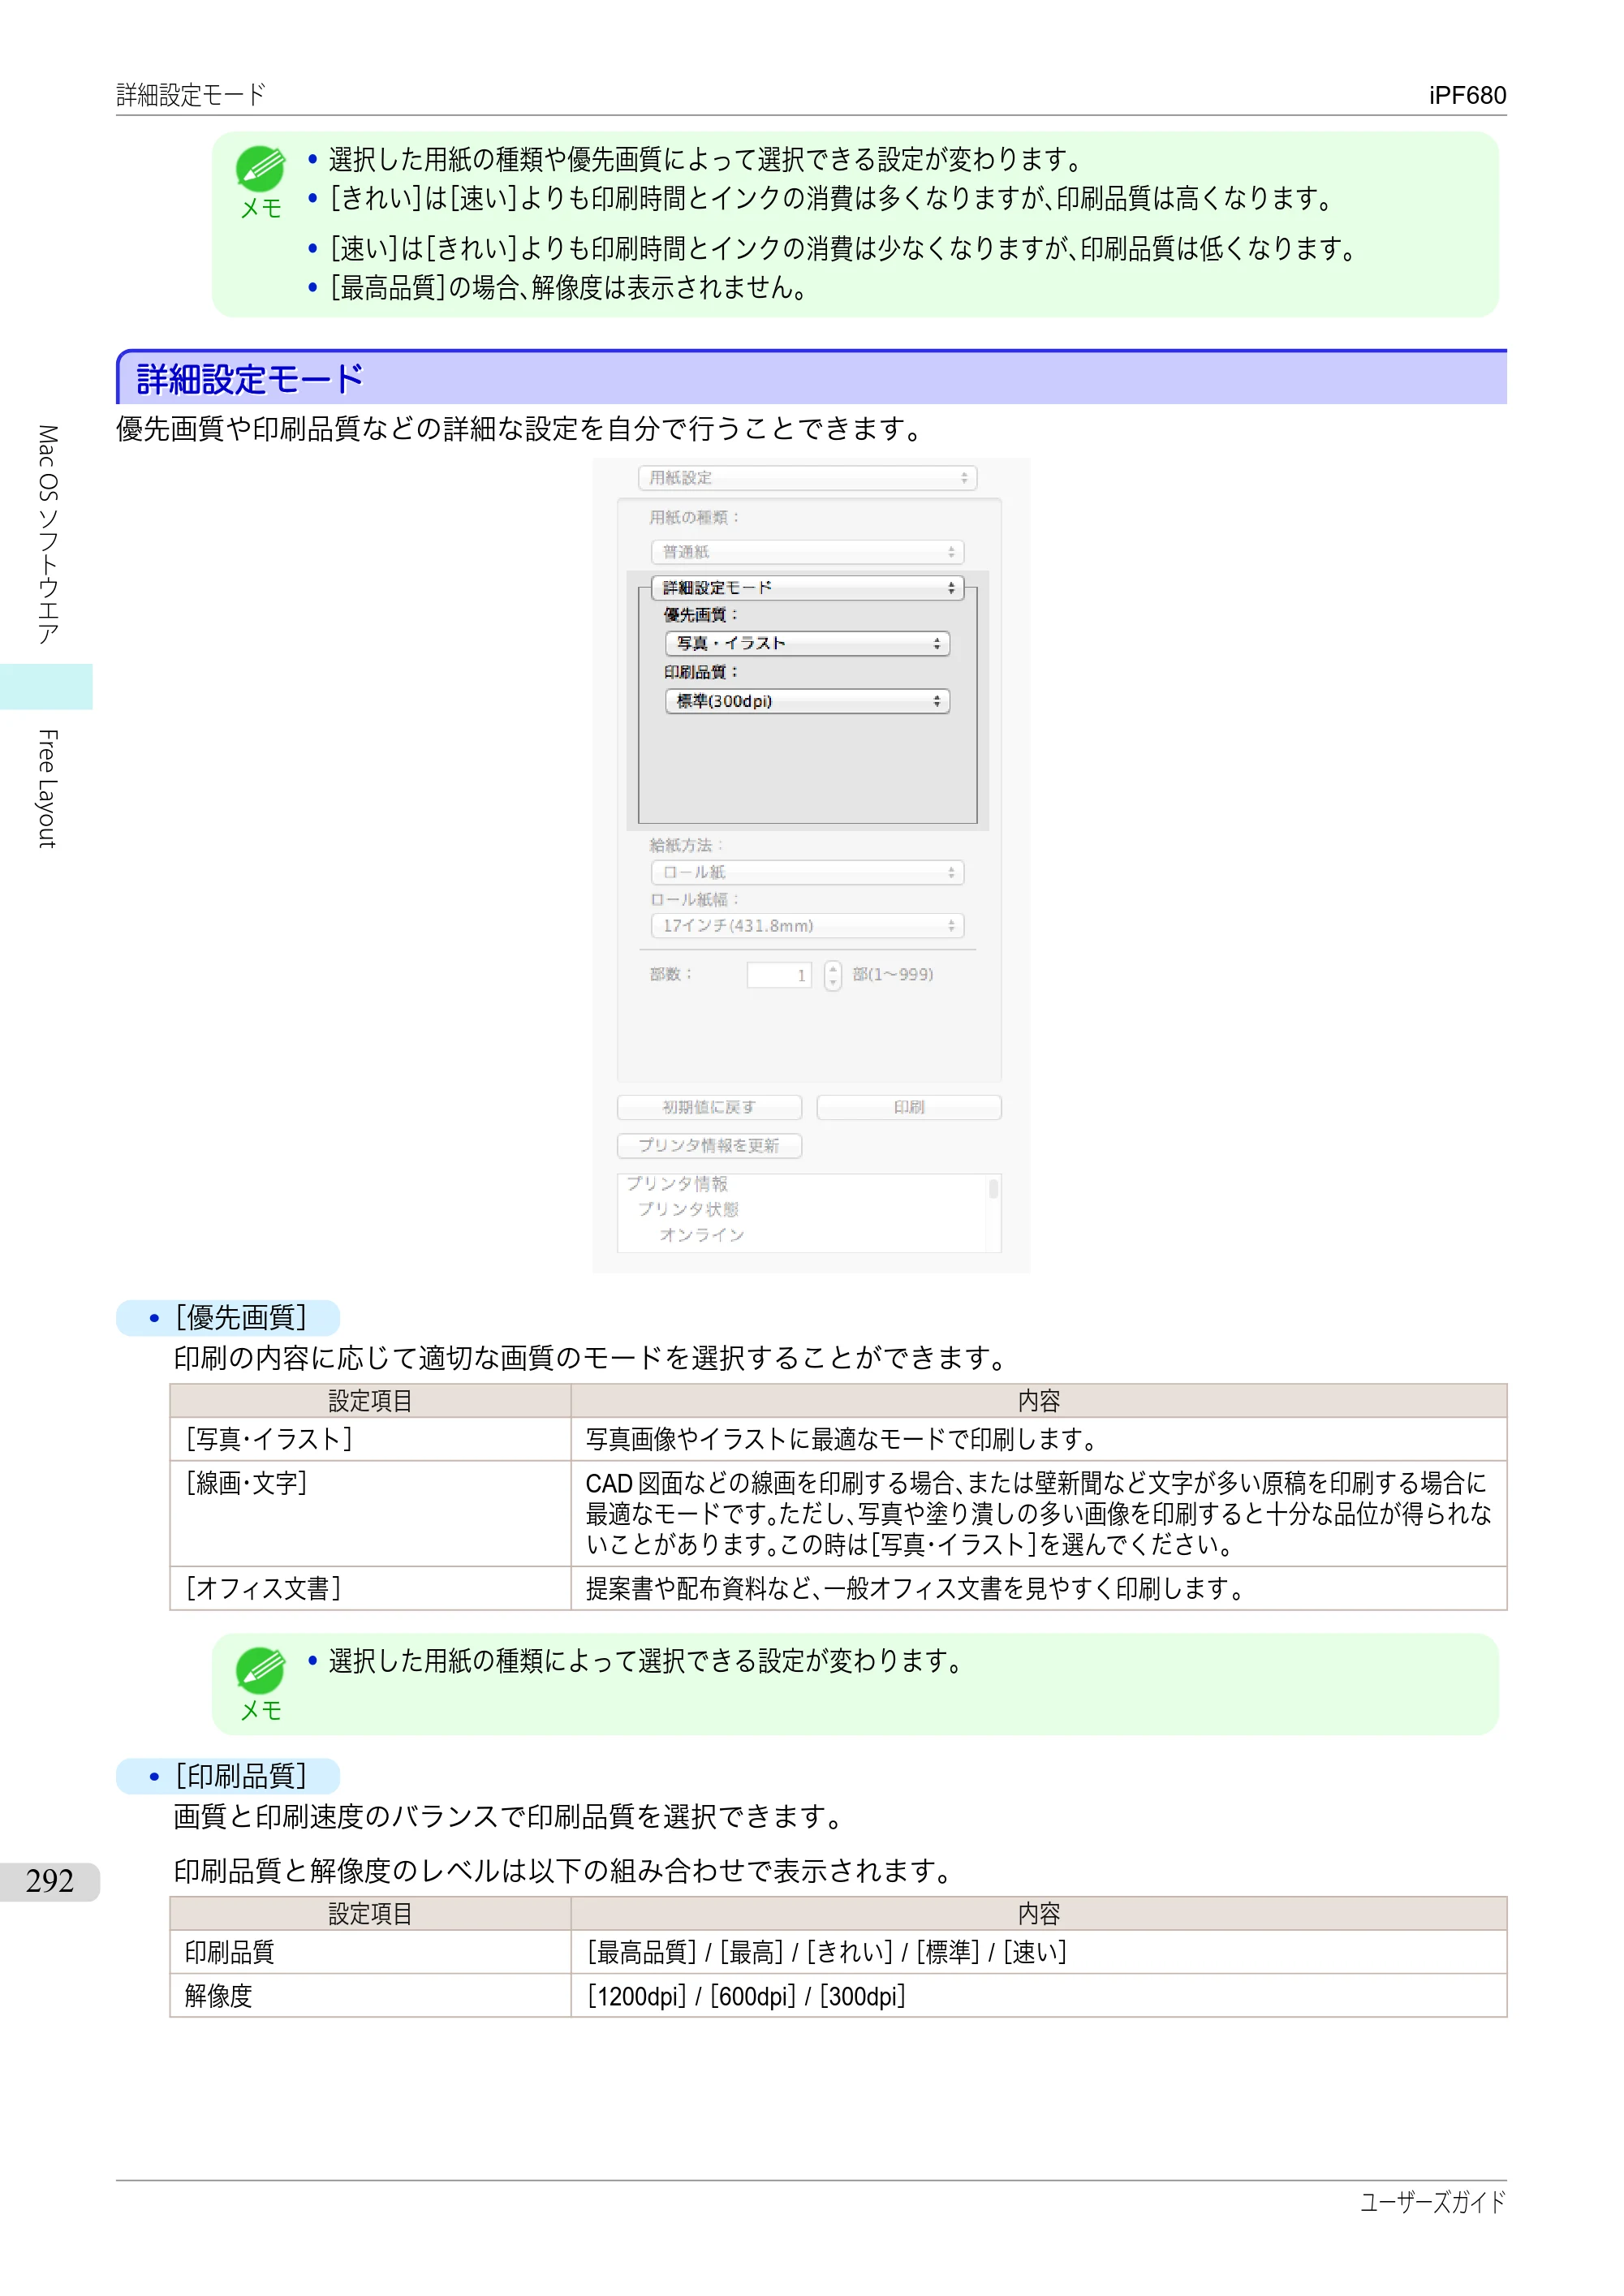Image resolution: width=1624 pixels, height=2296 pixels.
Task: Click the page number 292
Action: [50, 1881]
